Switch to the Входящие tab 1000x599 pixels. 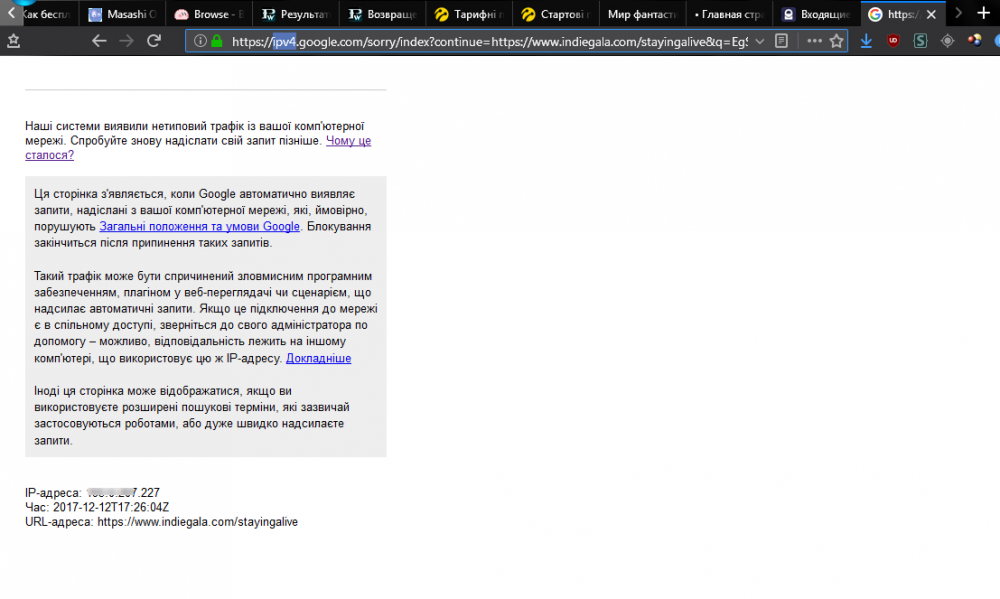tap(816, 14)
